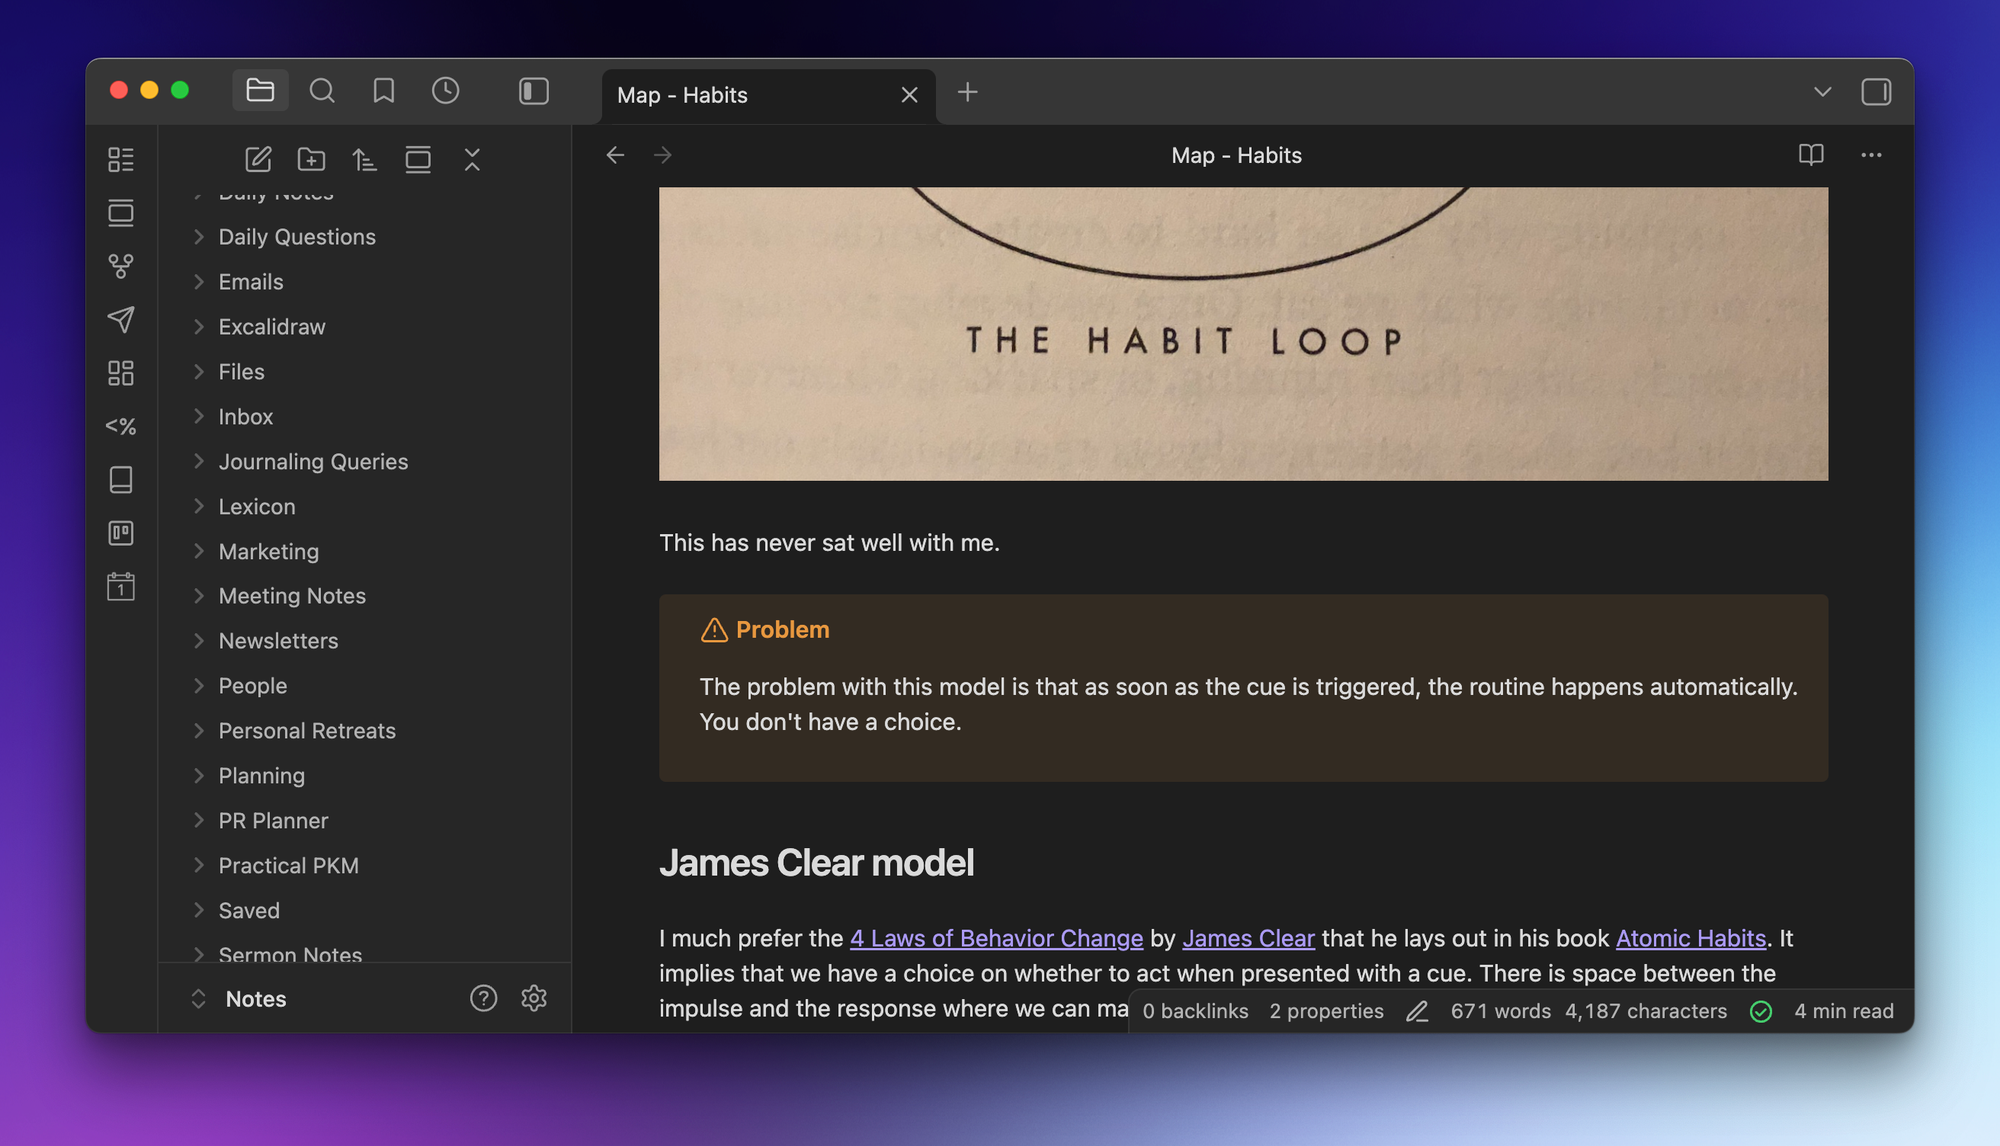
Task: Open the help question mark icon
Action: click(x=483, y=998)
